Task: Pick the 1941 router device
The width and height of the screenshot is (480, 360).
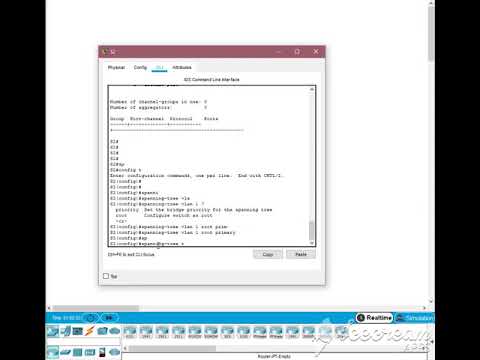Action: [146, 332]
